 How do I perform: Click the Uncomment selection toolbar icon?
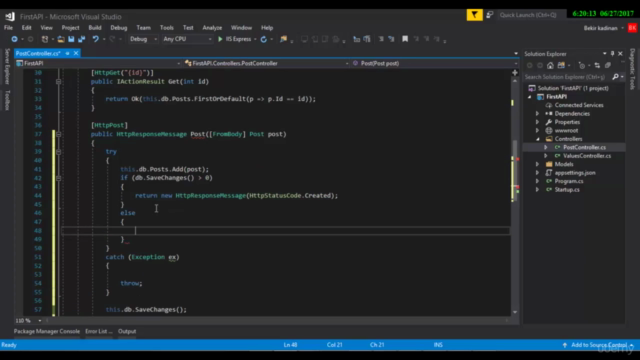pos(367,39)
